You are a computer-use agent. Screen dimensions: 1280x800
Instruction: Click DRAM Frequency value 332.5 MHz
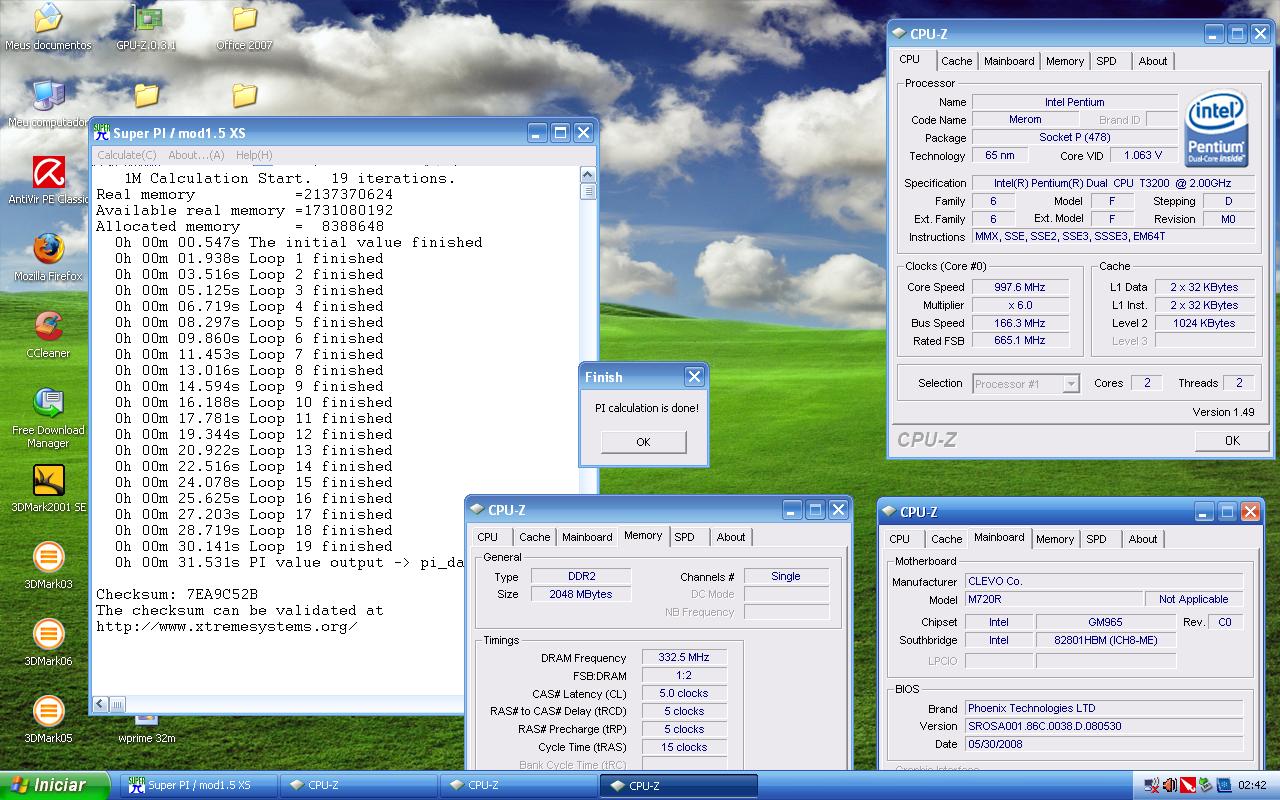click(x=684, y=657)
